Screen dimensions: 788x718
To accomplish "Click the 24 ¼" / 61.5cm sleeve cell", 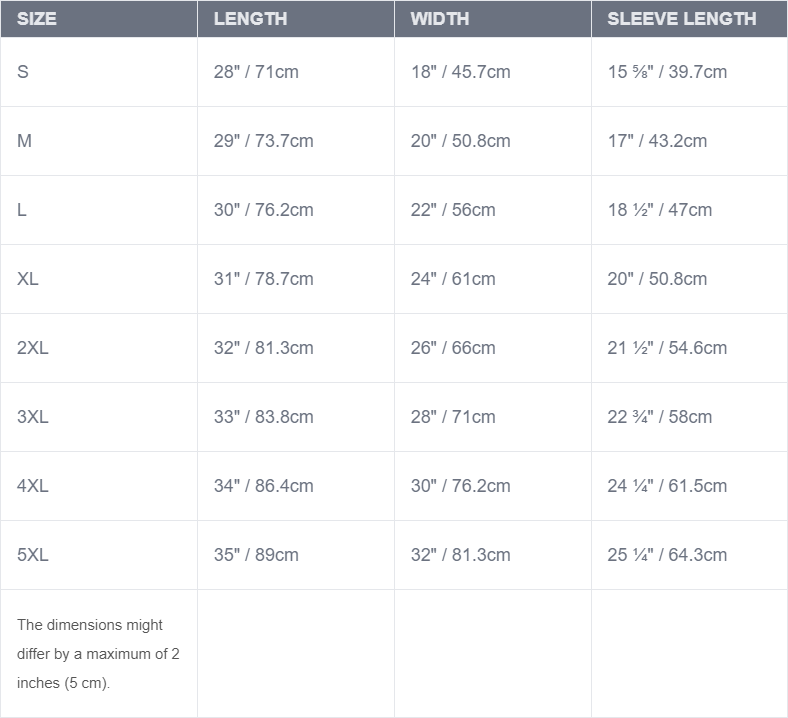I will coord(667,486).
